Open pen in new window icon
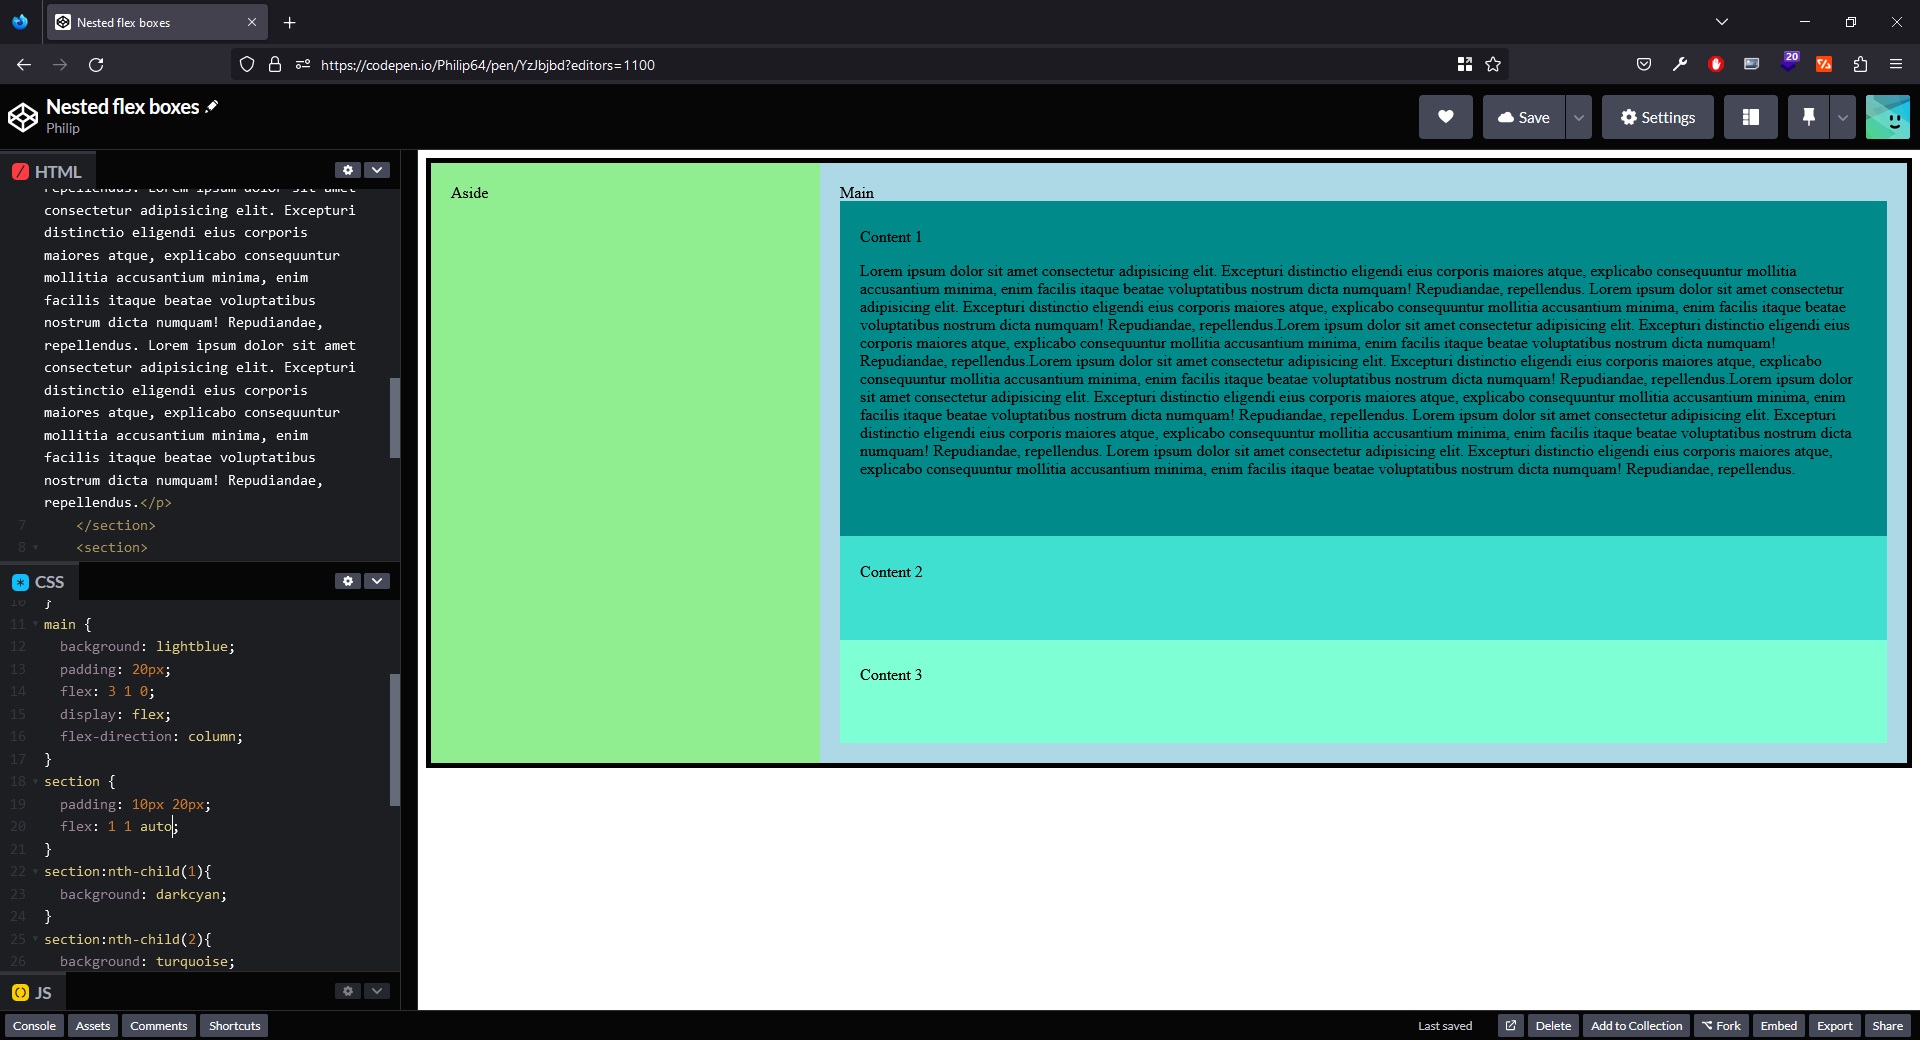This screenshot has width=1920, height=1040. click(x=1510, y=1026)
